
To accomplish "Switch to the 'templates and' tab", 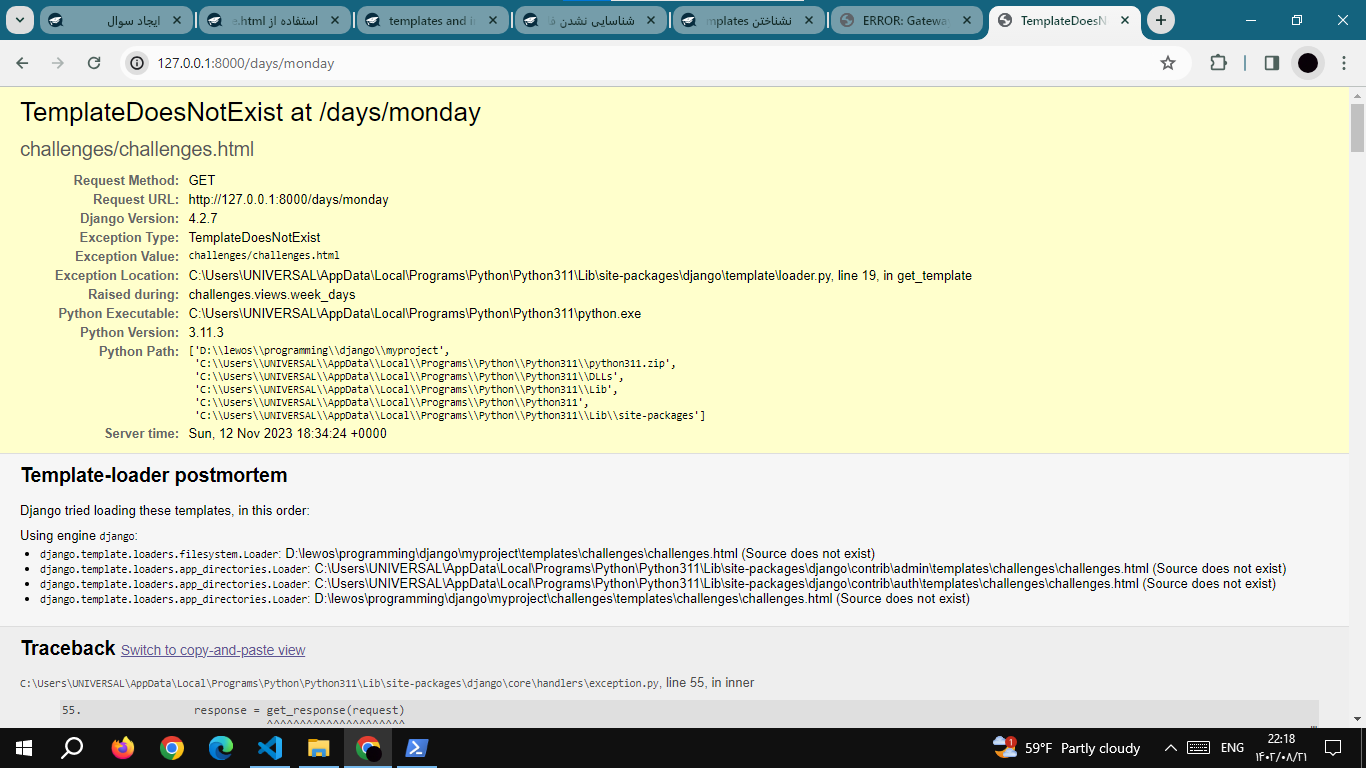I will pyautogui.click(x=432, y=21).
